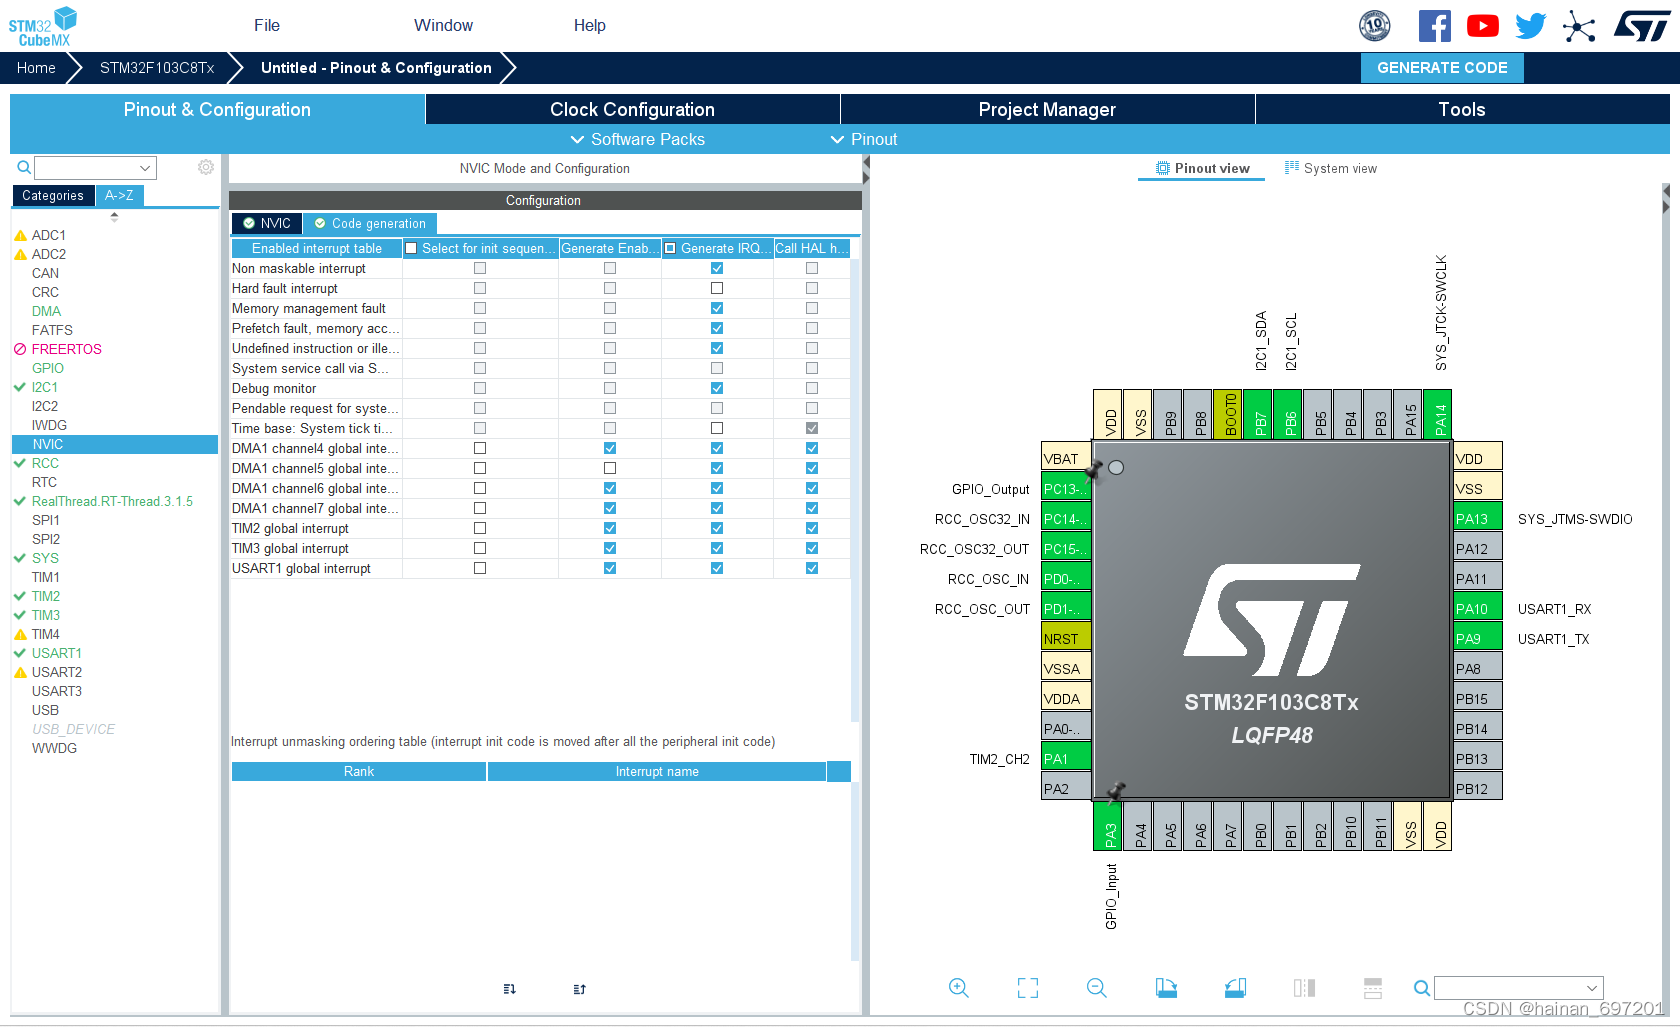Viewport: 1680px width, 1027px height.
Task: Expand the Pinout dropdown menu
Action: tap(865, 140)
